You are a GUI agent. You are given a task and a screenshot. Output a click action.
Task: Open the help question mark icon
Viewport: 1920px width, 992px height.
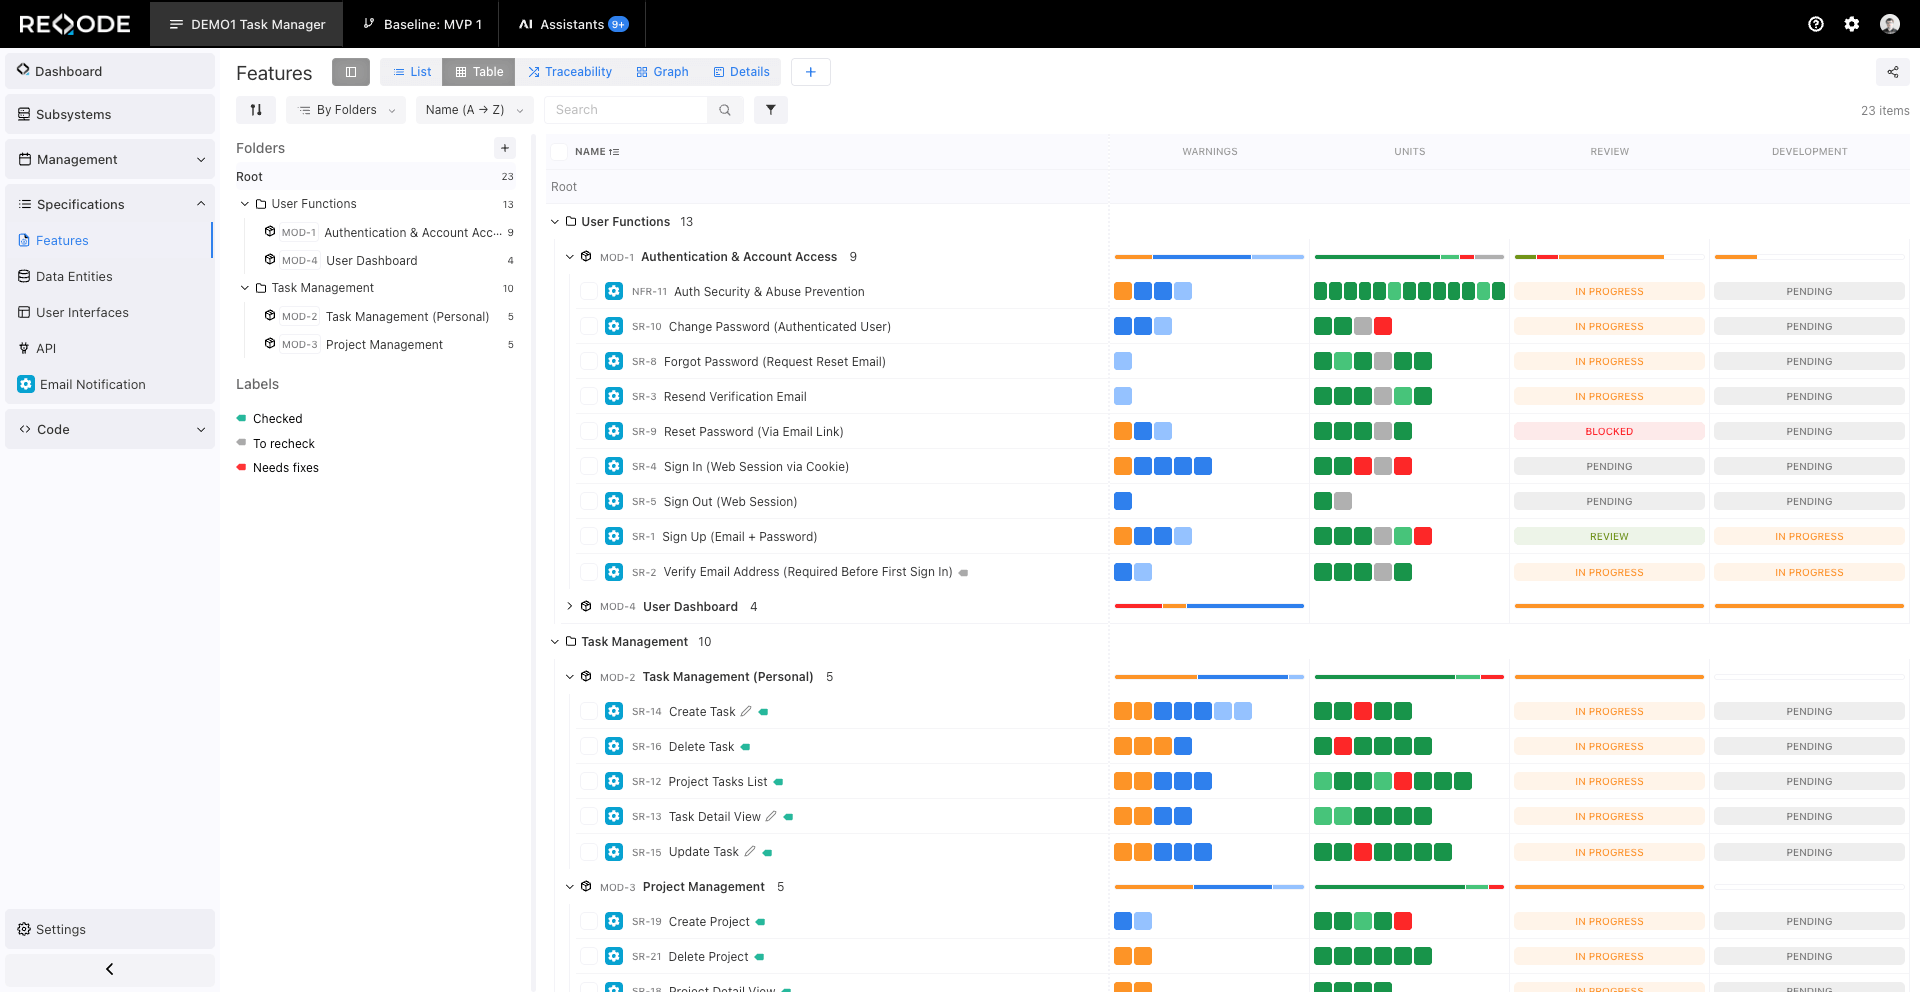click(1816, 24)
